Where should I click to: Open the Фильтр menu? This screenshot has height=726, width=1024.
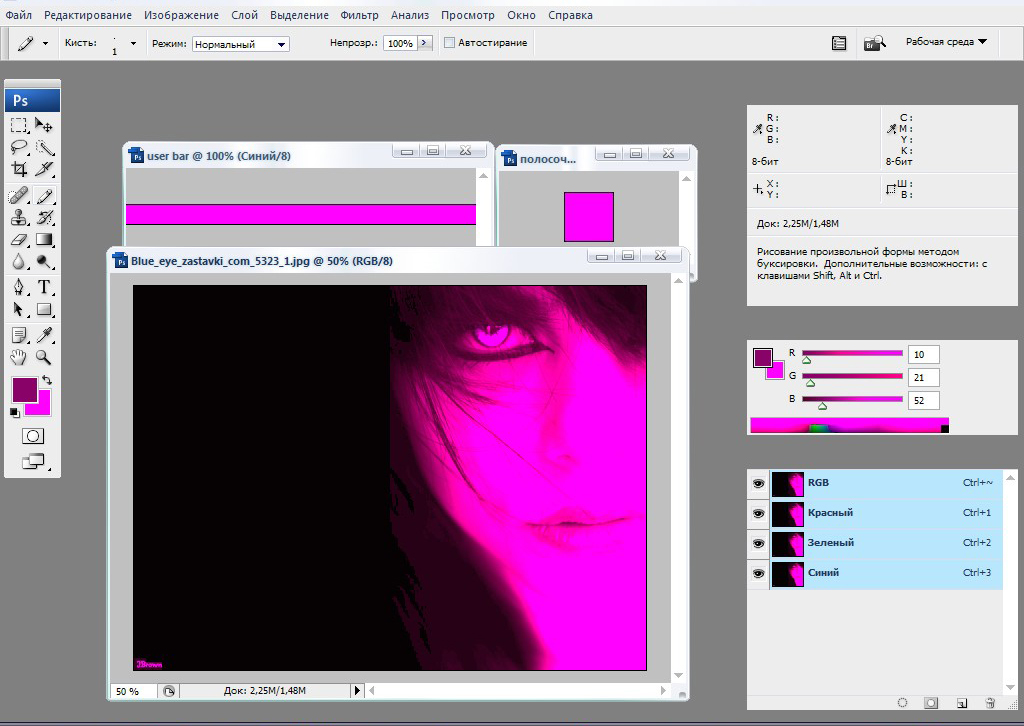pos(359,15)
